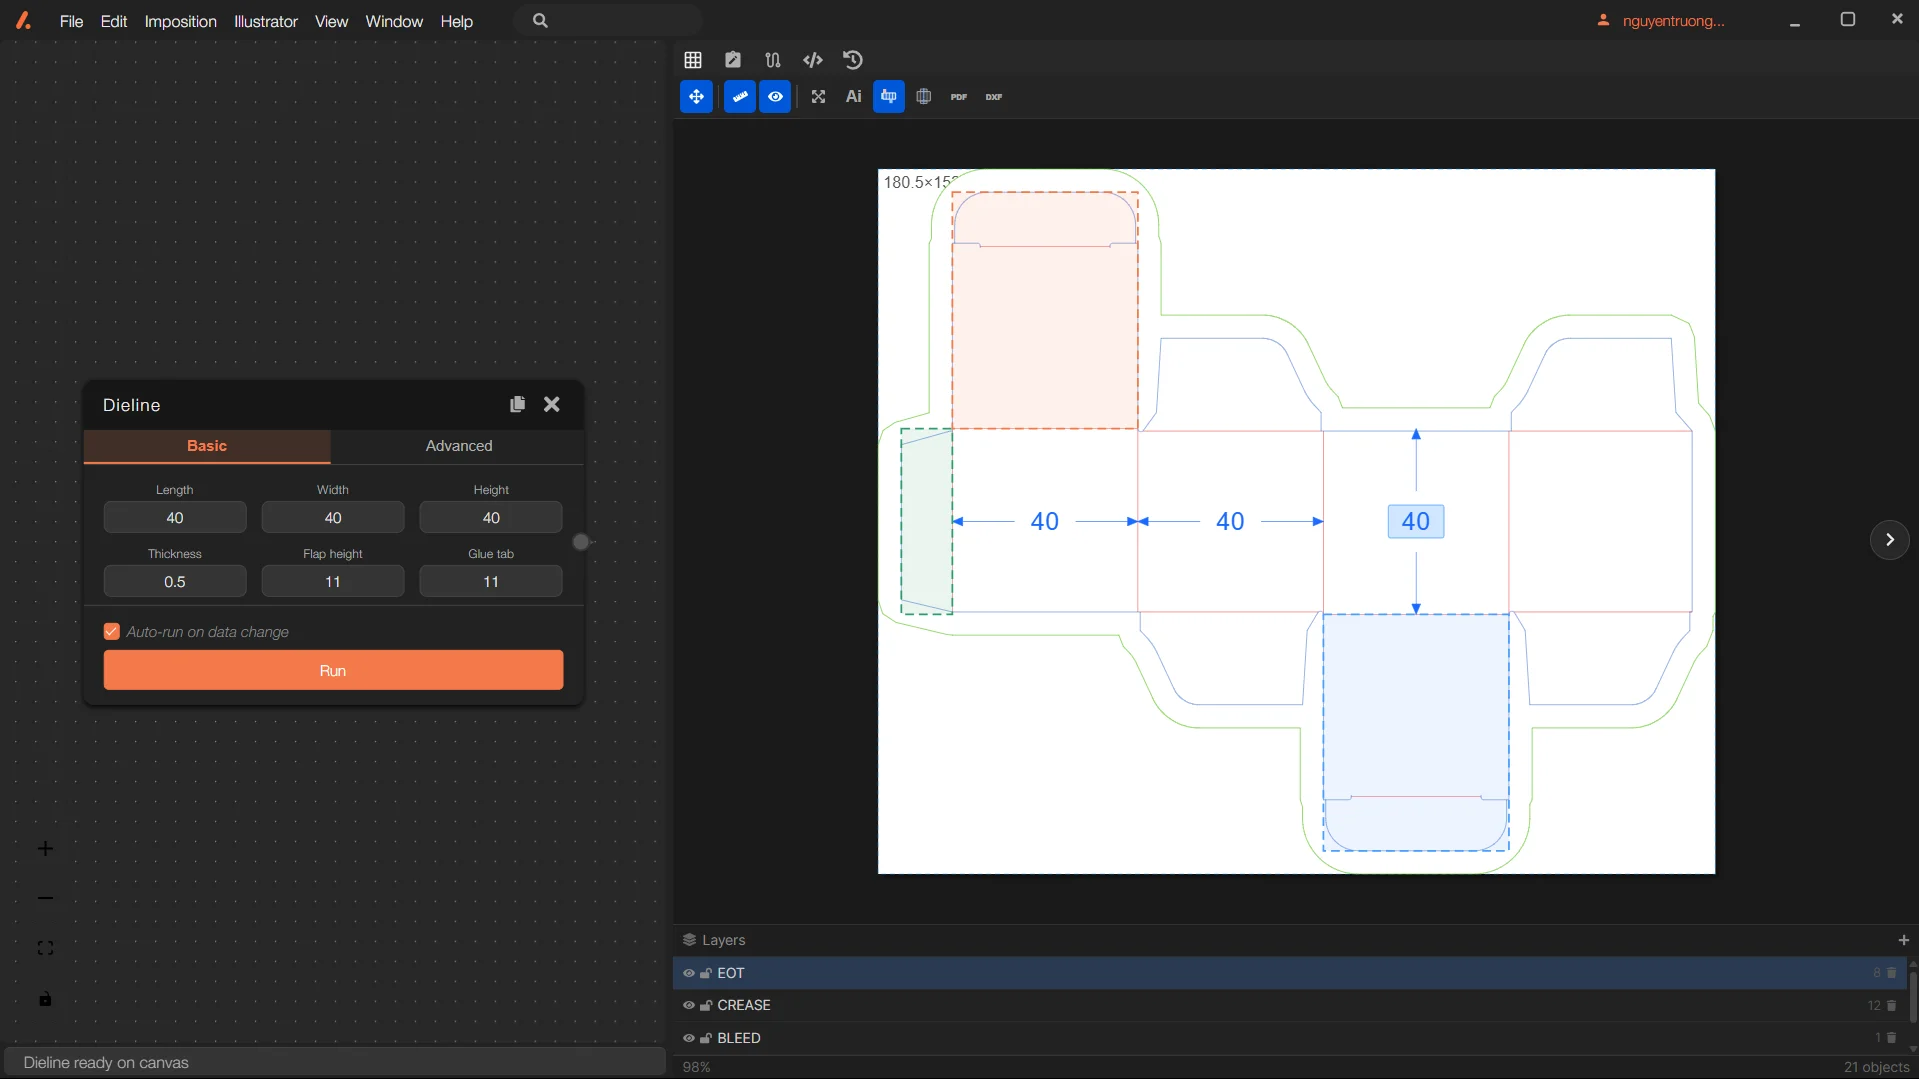This screenshot has width=1919, height=1079.
Task: Toggle the canvas lock icon
Action: coord(45,999)
